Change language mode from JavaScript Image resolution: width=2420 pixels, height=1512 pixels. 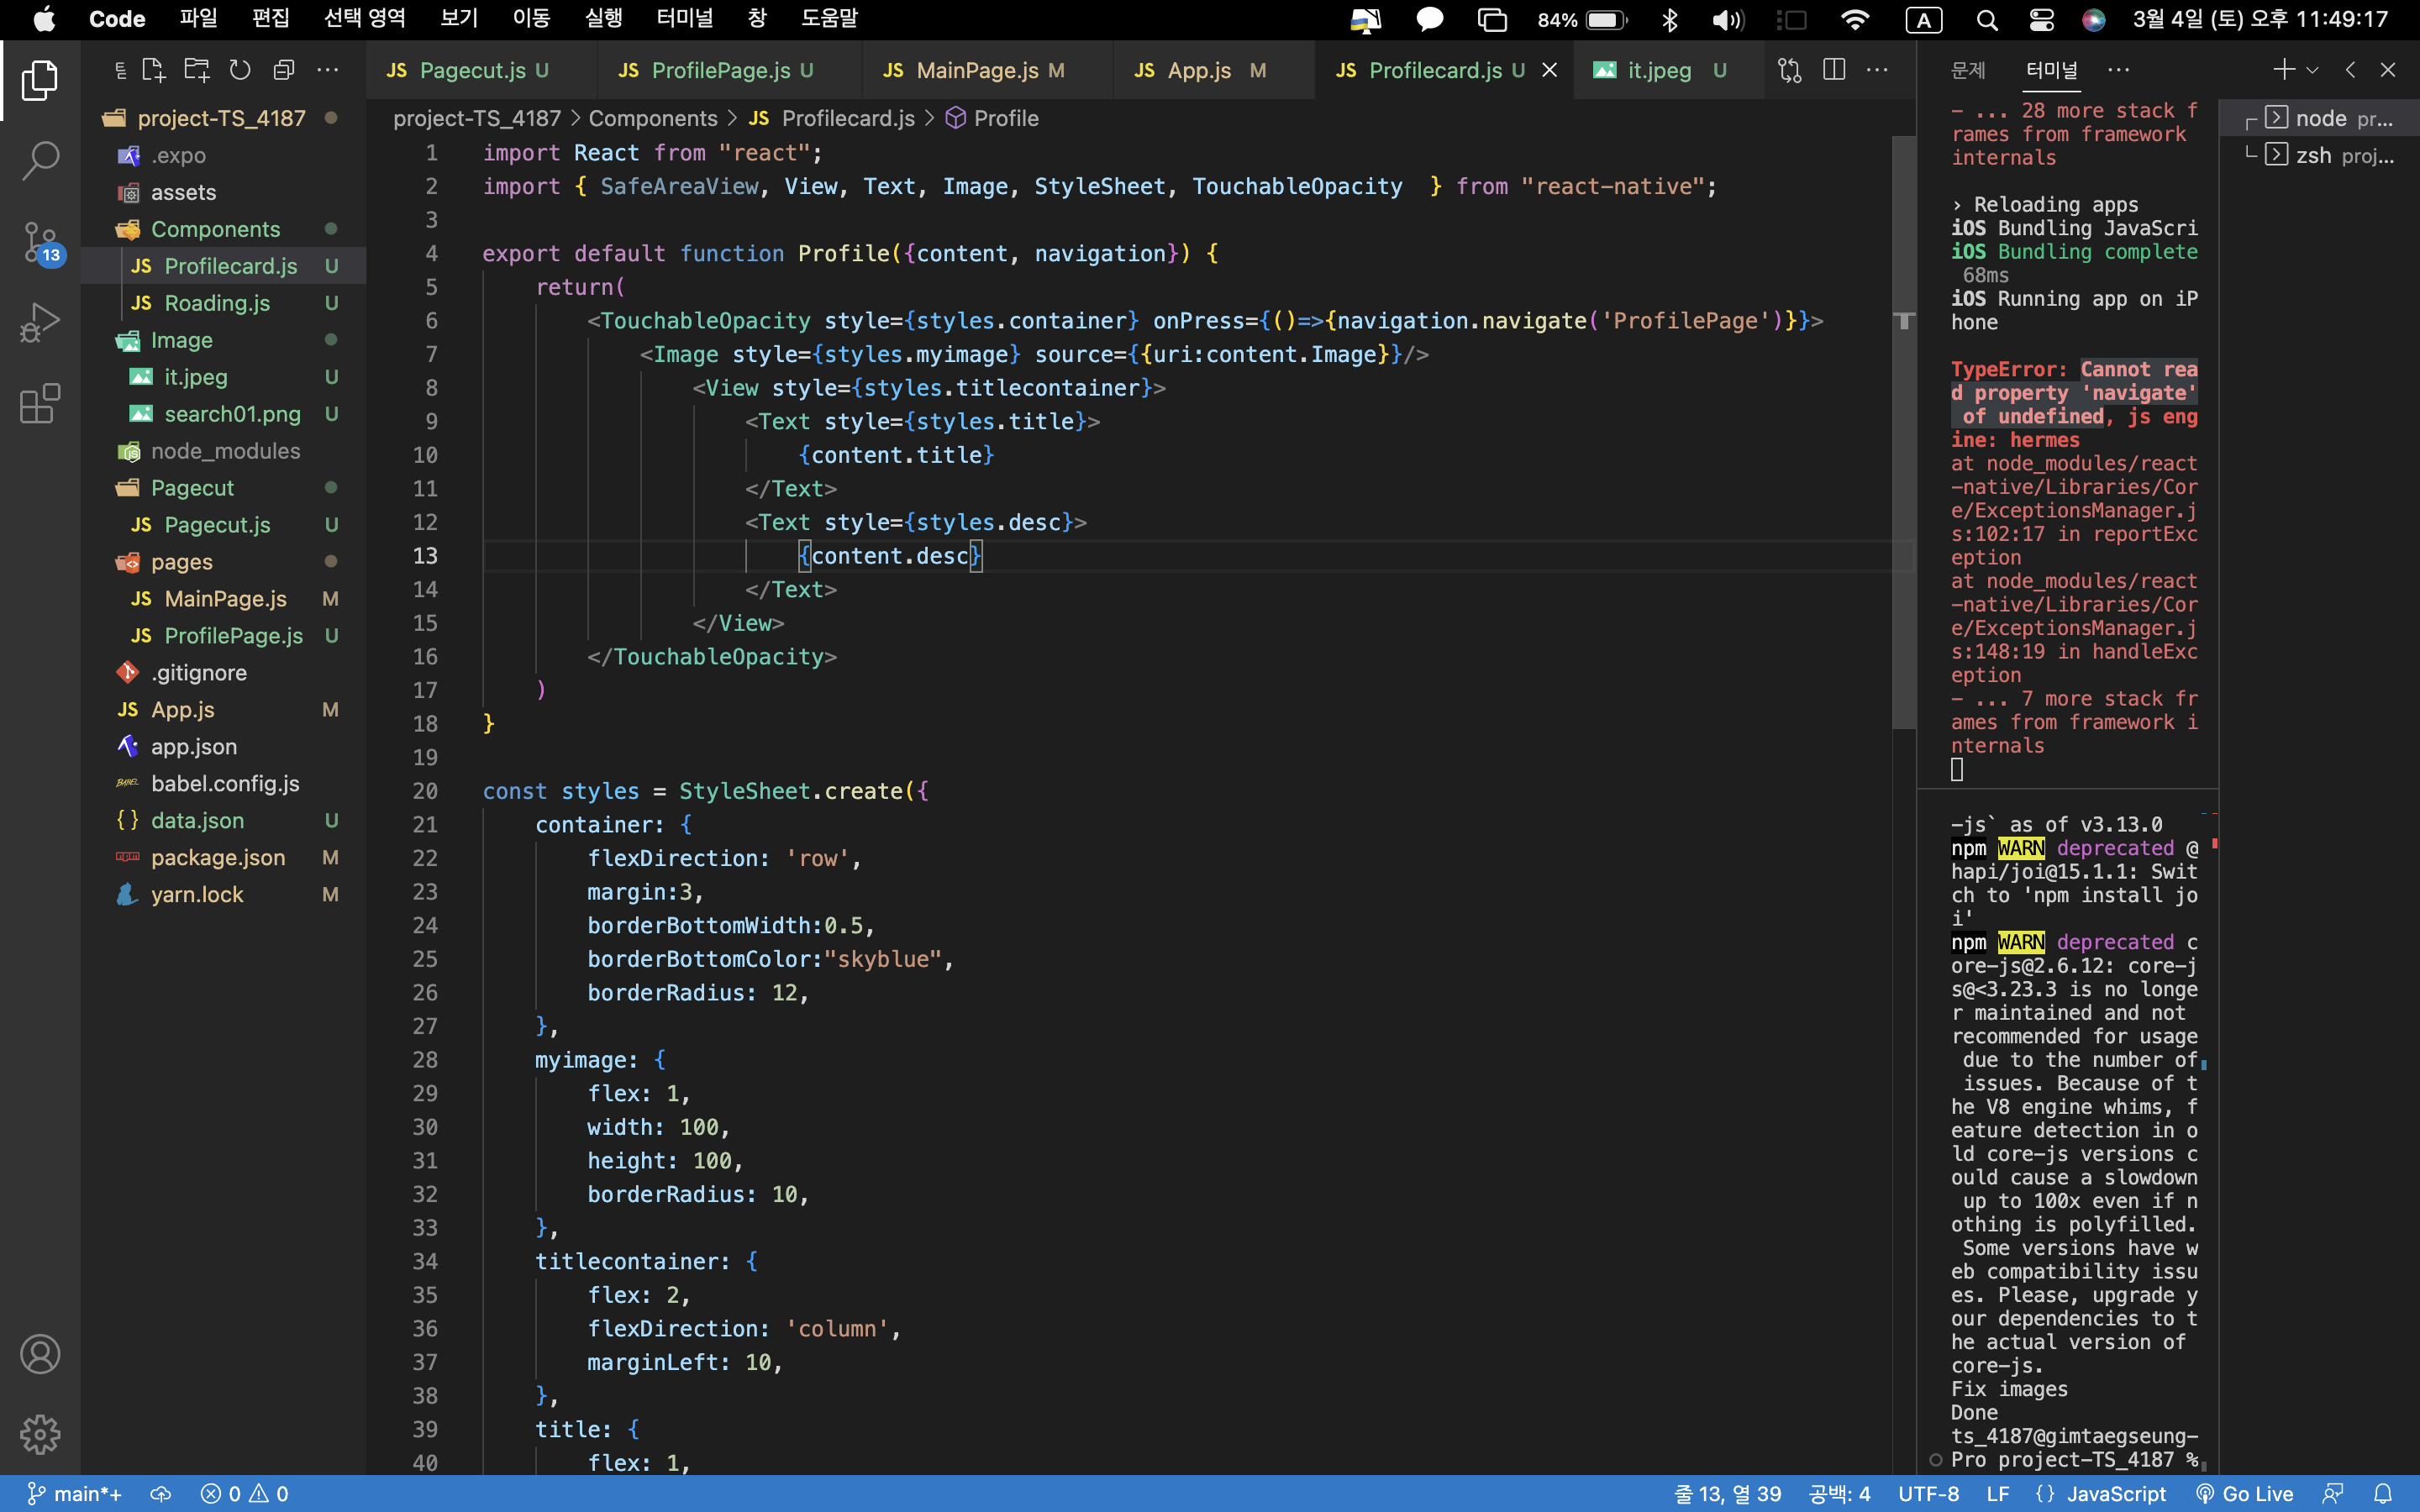pos(2117,1494)
